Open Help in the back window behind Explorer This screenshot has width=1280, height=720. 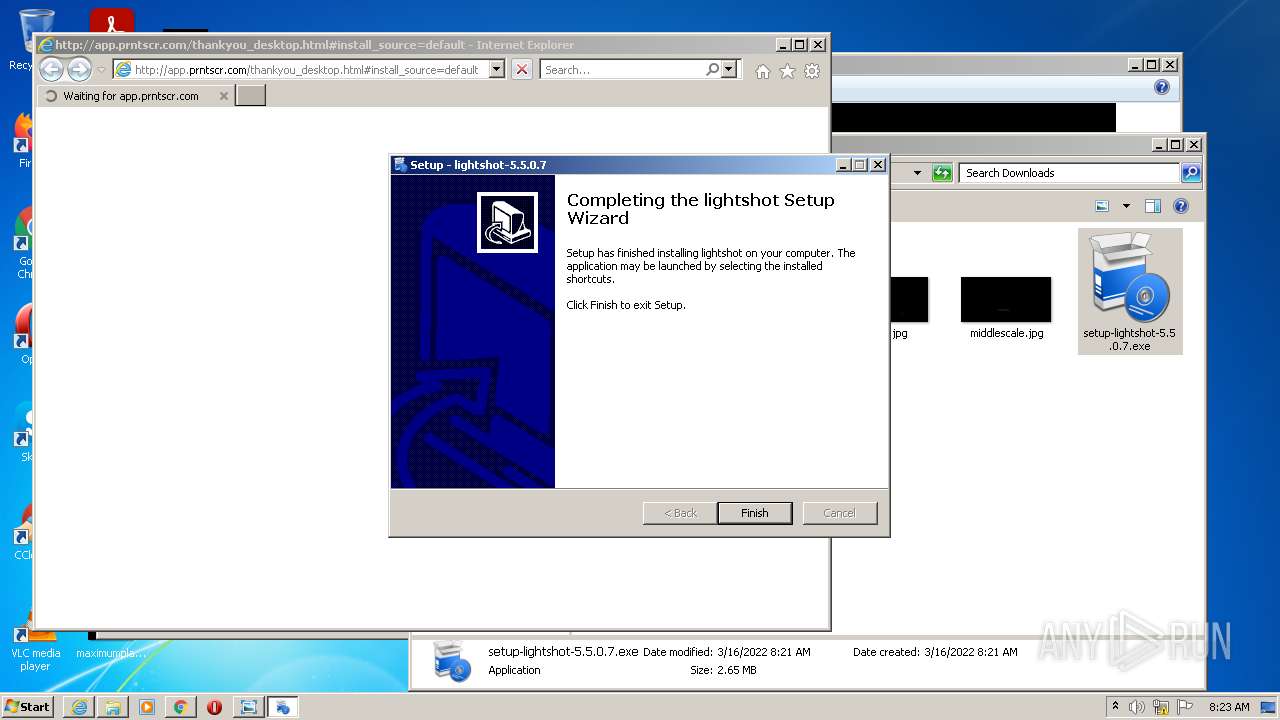click(x=1161, y=87)
